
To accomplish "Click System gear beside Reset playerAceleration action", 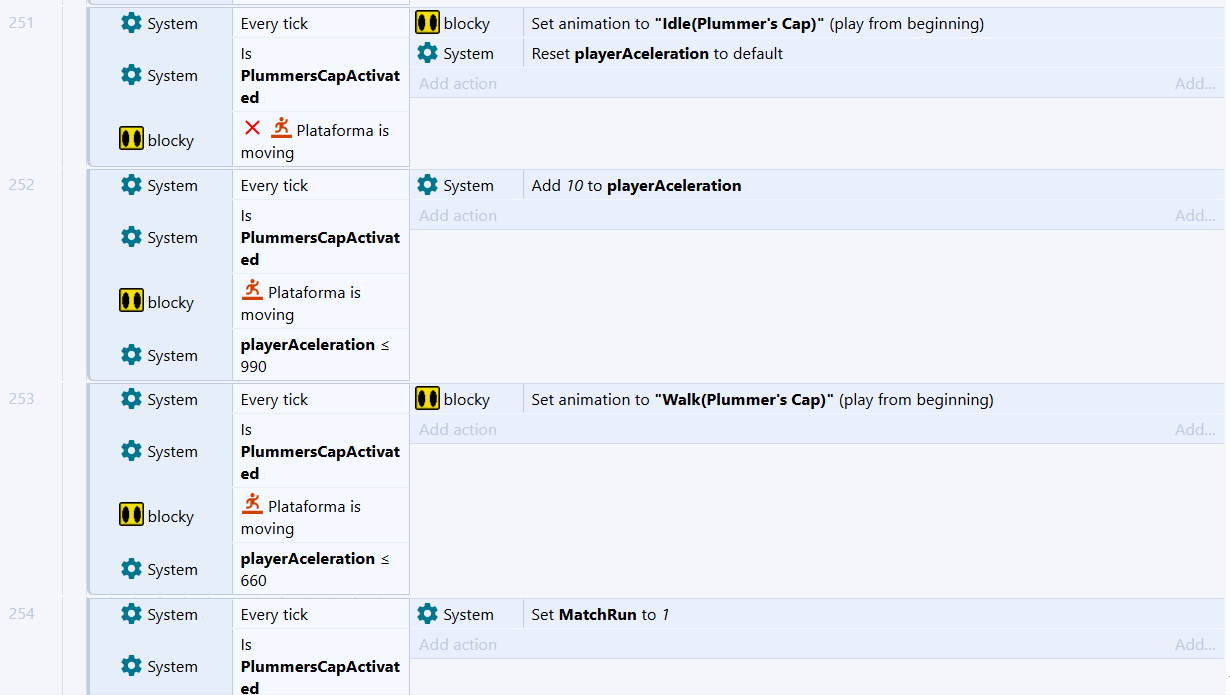I will pyautogui.click(x=427, y=53).
